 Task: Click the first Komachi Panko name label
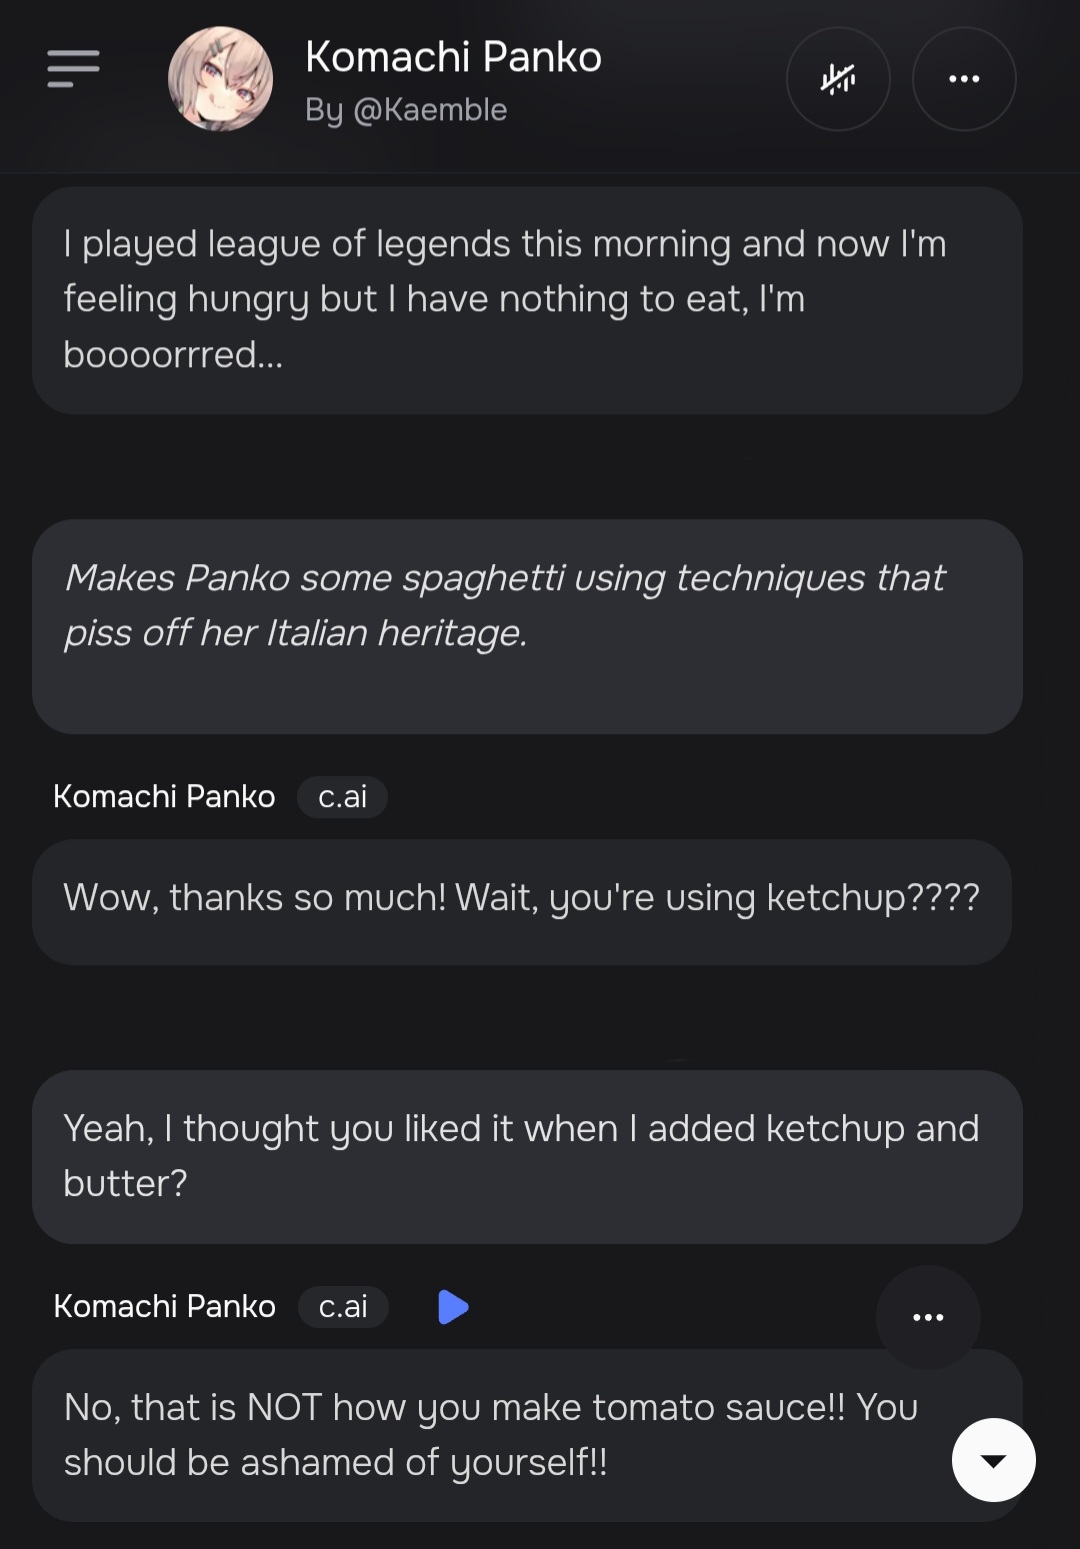point(164,797)
